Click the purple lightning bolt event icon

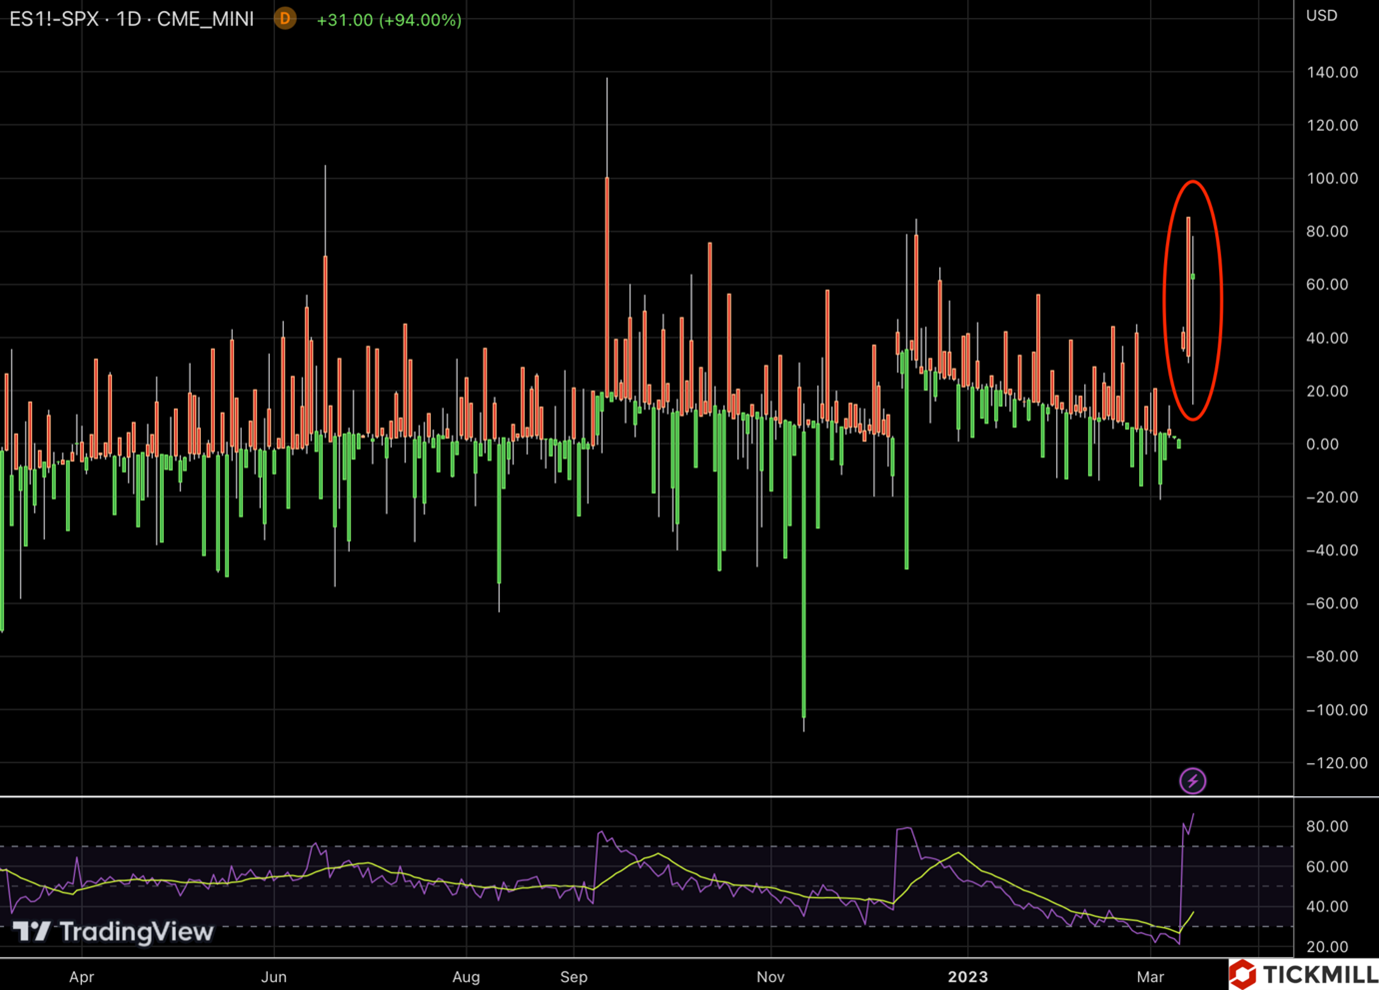1192,780
